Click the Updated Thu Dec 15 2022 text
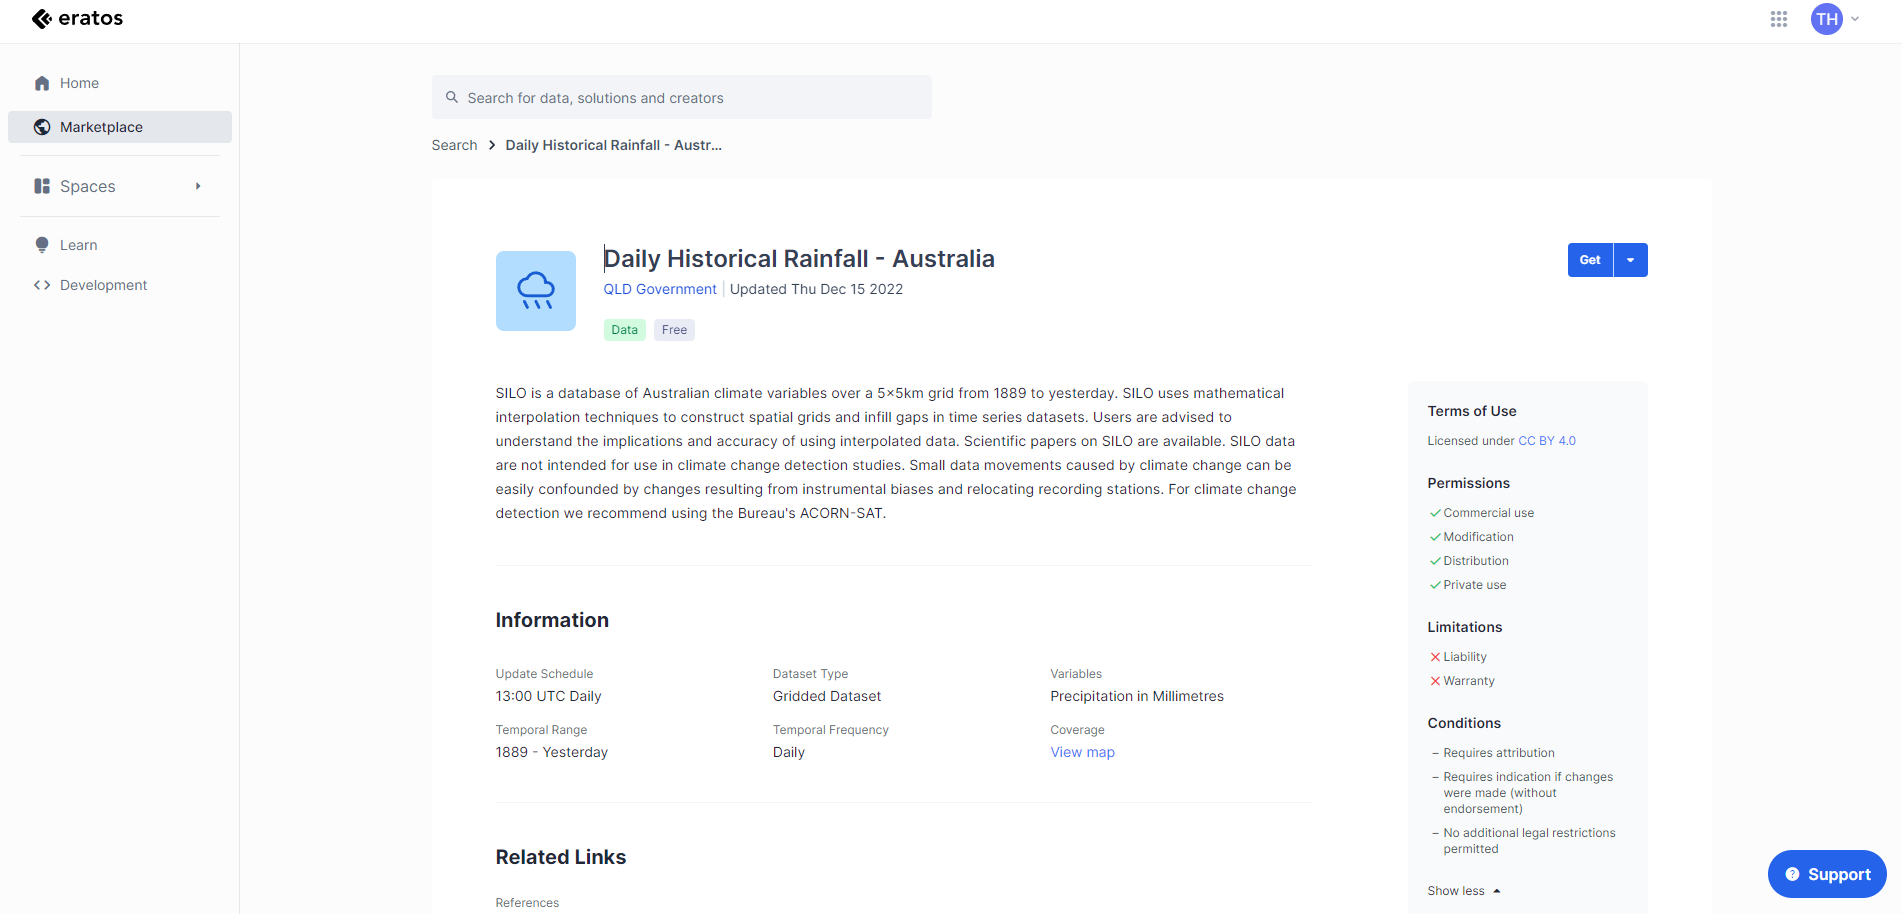The width and height of the screenshot is (1902, 914). click(816, 289)
